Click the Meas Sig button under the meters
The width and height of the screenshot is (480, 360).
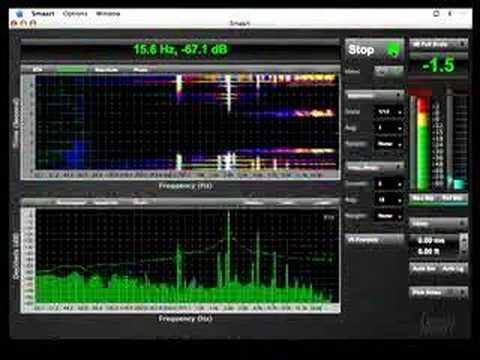[423, 198]
